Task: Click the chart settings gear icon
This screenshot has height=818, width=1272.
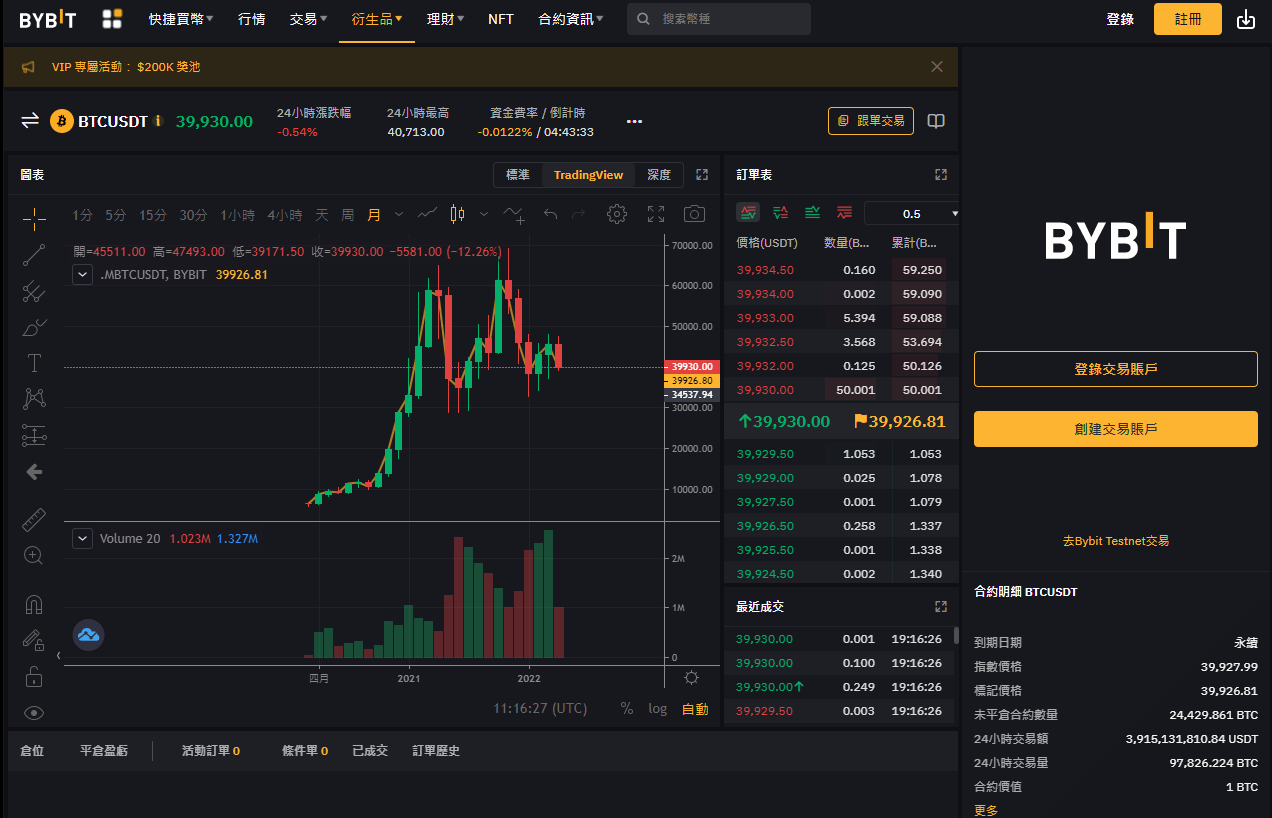Action: [617, 214]
